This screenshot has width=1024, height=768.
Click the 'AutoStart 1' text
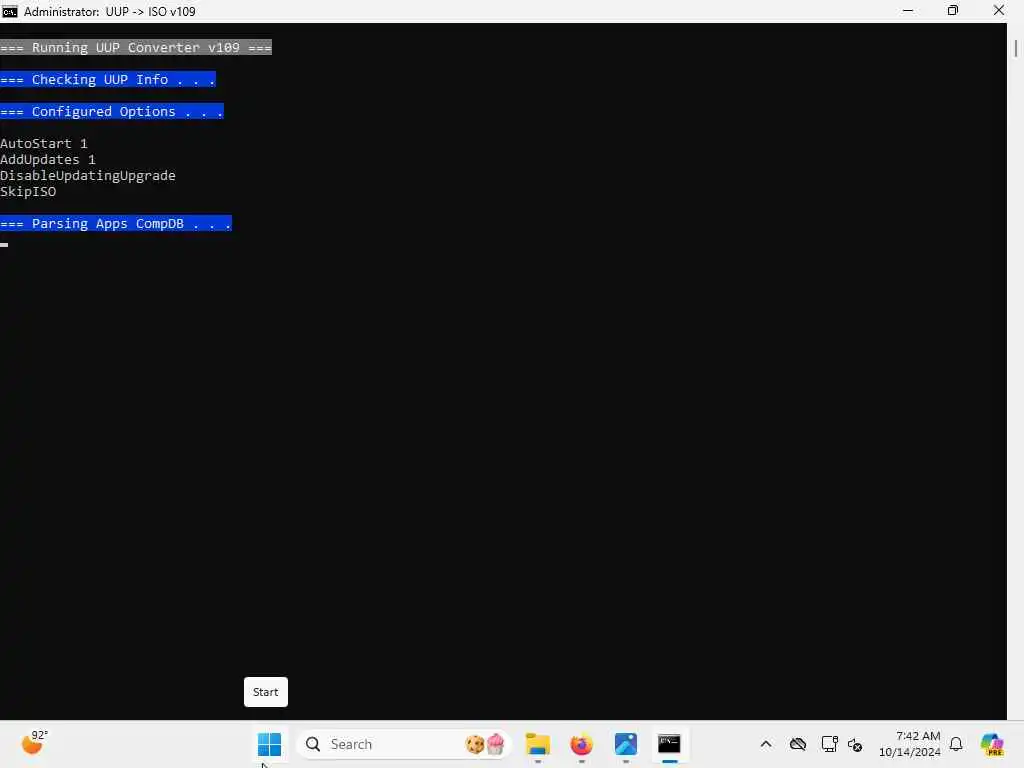pyautogui.click(x=44, y=143)
